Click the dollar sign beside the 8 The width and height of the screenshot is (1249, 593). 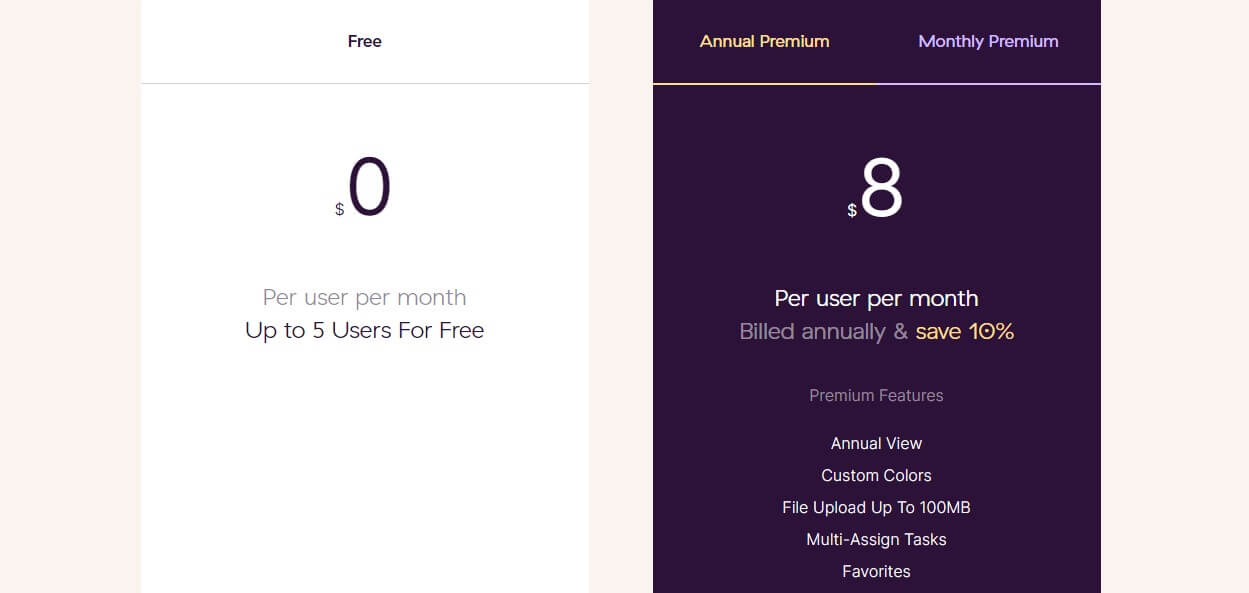point(852,210)
